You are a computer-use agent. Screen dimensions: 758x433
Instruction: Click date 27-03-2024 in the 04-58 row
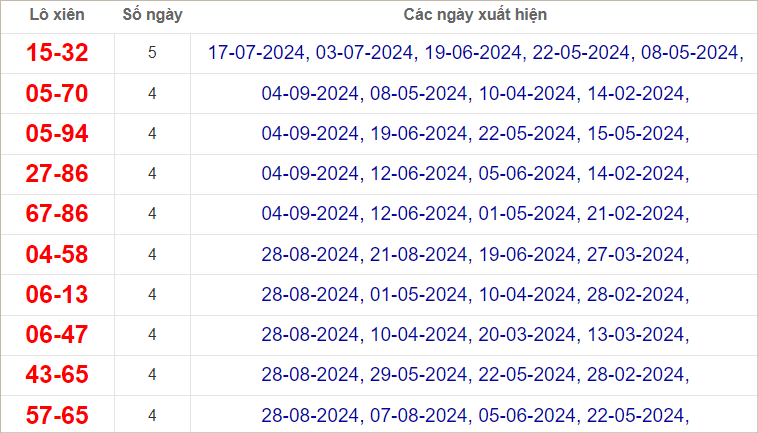(636, 254)
